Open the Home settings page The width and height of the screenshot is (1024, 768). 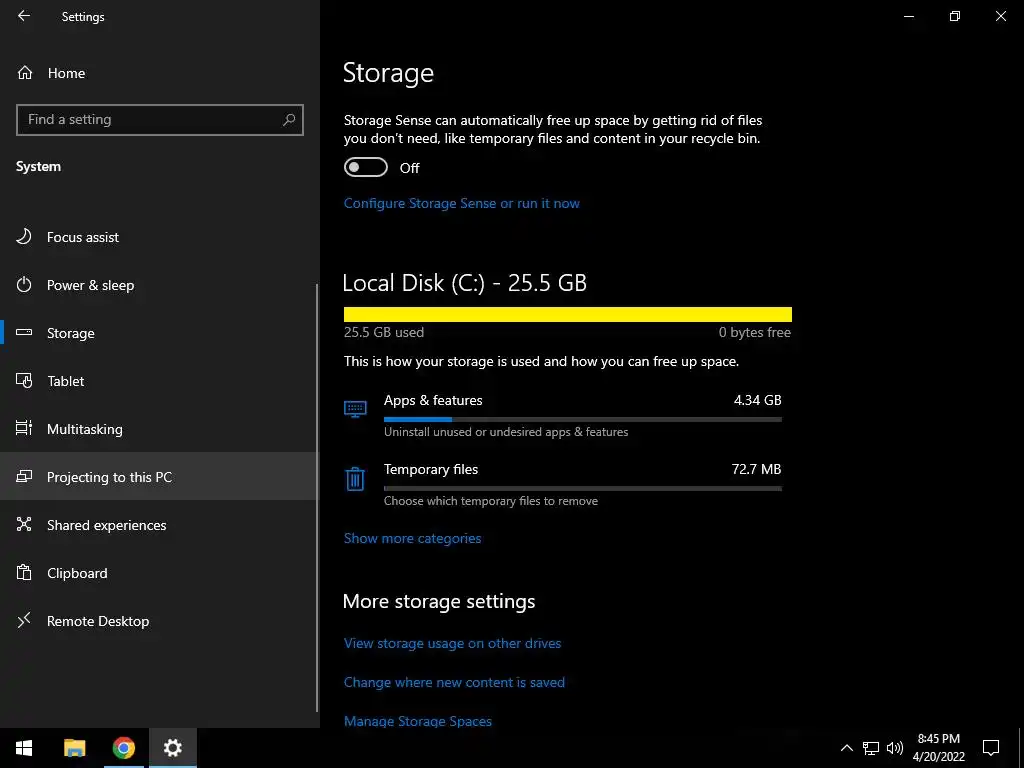point(66,73)
